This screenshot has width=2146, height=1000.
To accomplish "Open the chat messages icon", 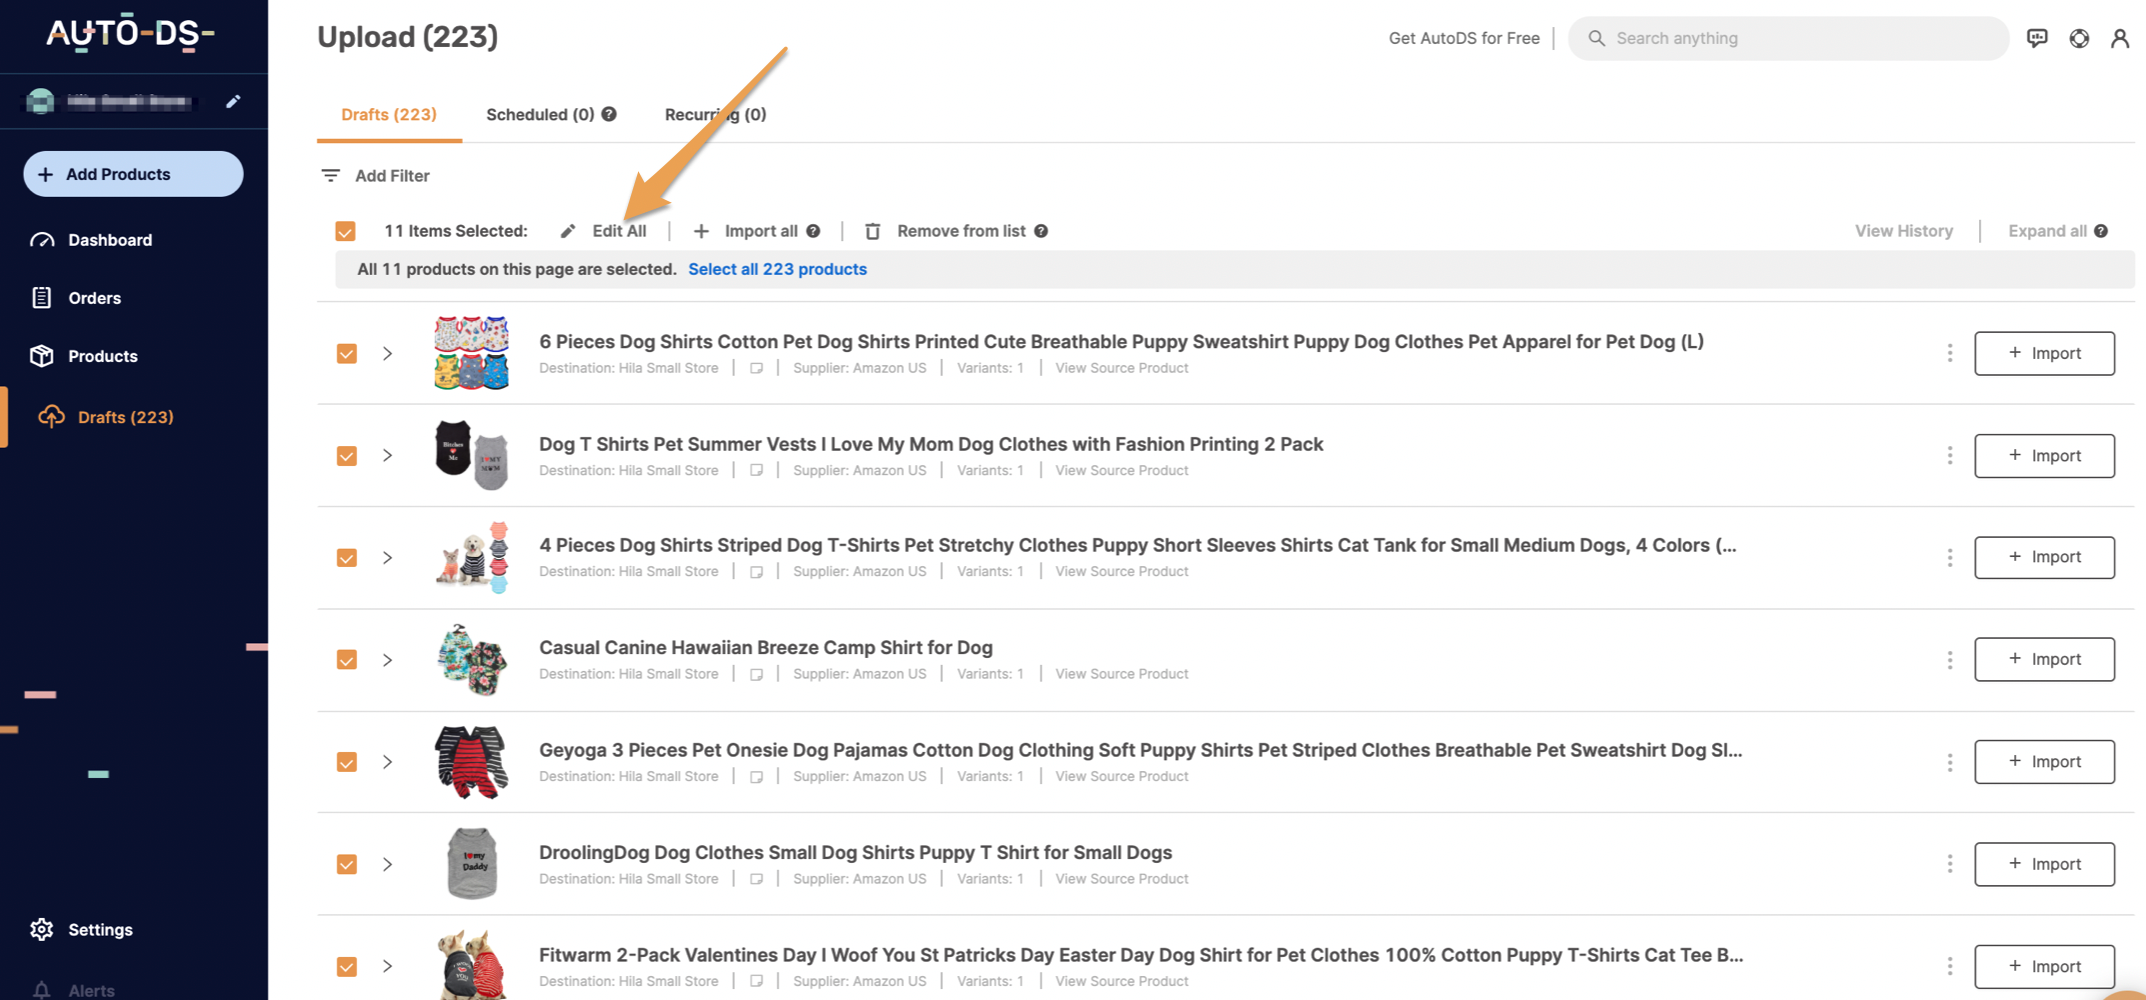I will pos(2037,38).
